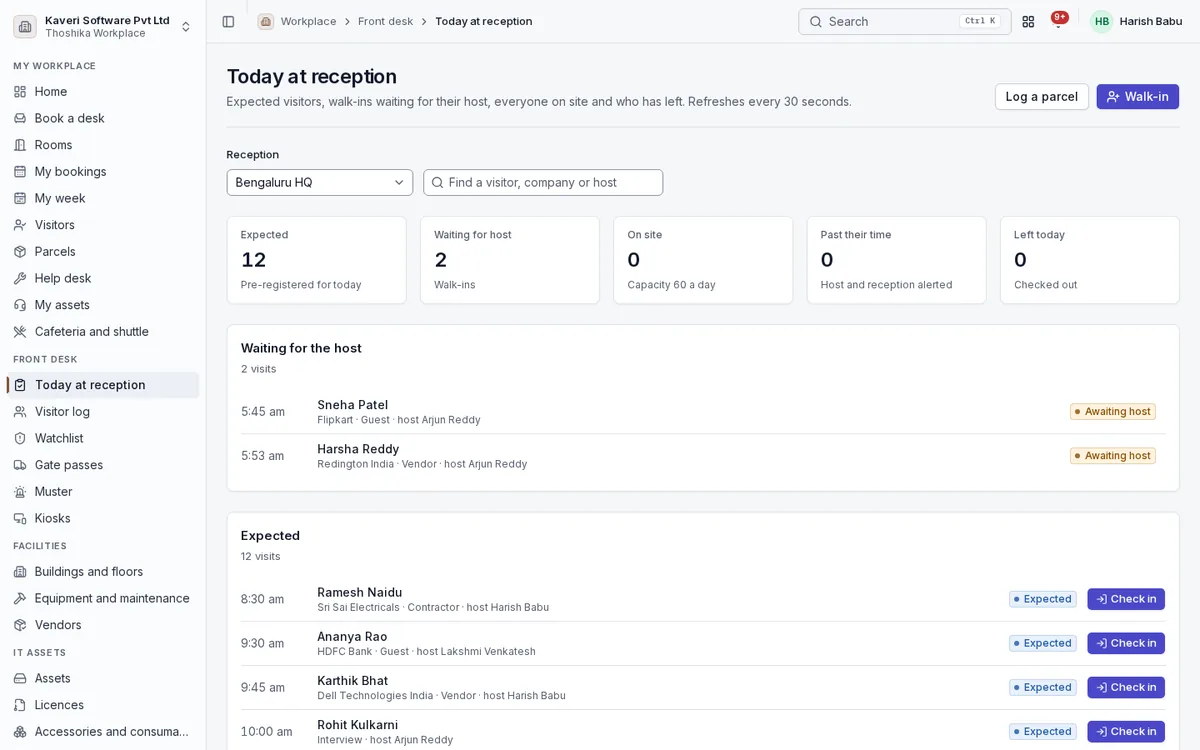
Task: Click the Gate passes icon
Action: pos(20,465)
